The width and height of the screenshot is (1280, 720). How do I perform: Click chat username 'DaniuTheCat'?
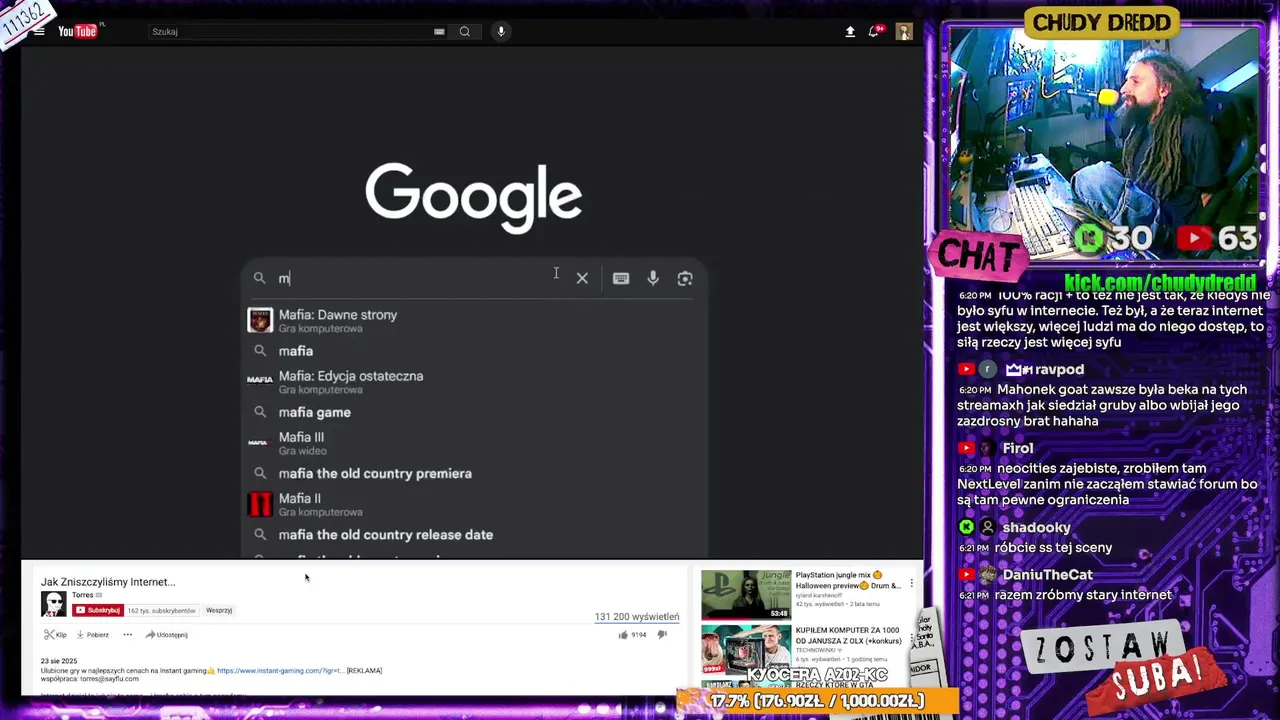point(1047,575)
